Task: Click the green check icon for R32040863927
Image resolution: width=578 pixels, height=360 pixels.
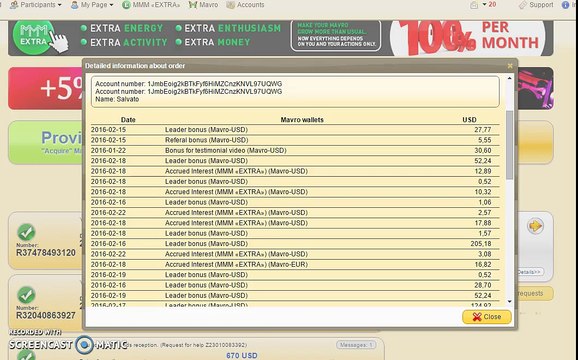Action: (26, 295)
